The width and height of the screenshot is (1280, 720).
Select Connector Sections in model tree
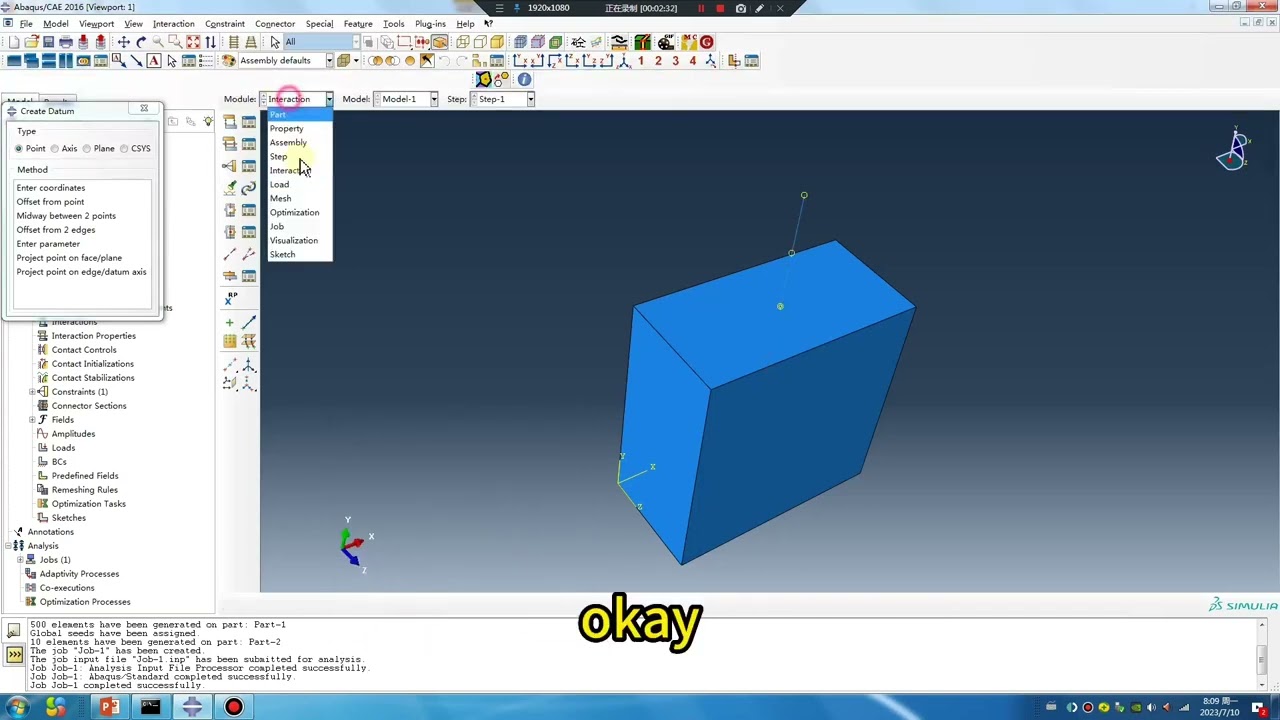tap(89, 406)
